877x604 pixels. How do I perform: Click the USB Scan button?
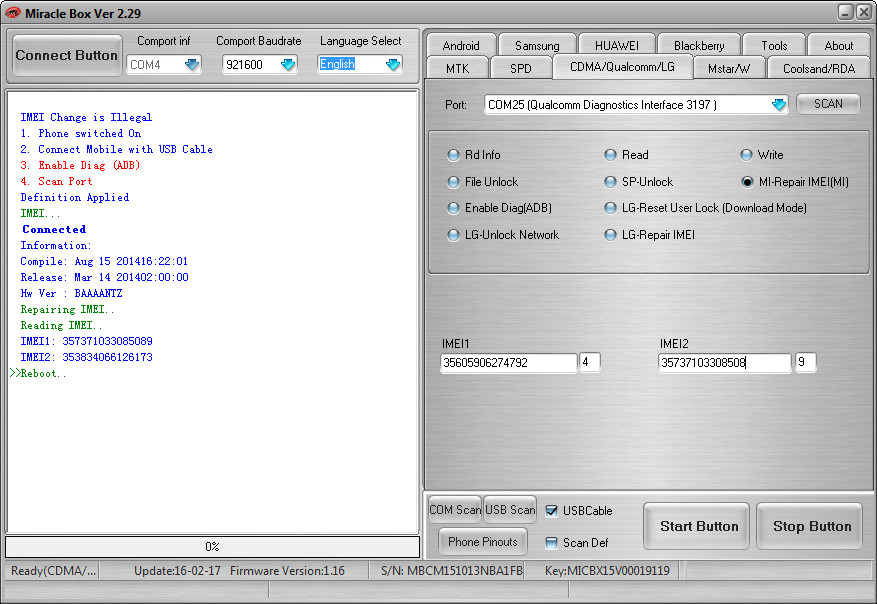510,509
